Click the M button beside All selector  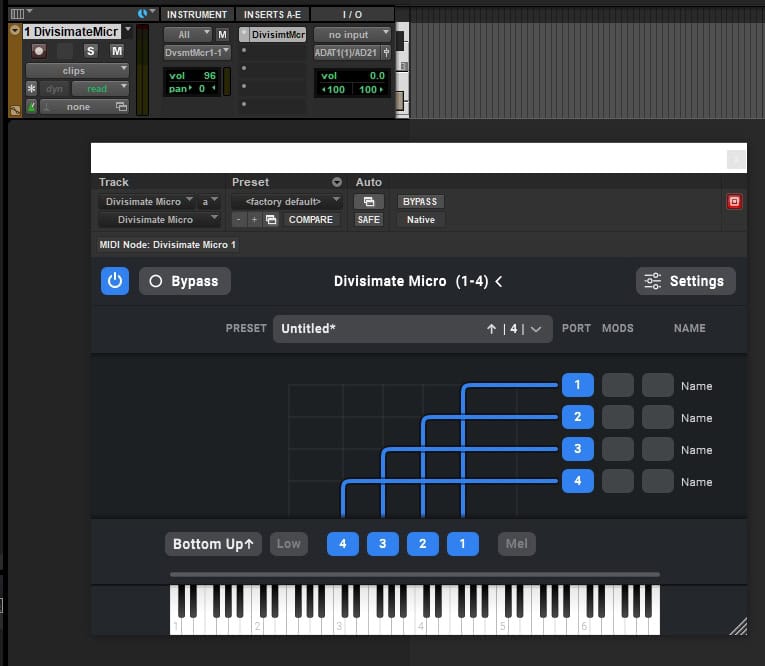coord(222,35)
